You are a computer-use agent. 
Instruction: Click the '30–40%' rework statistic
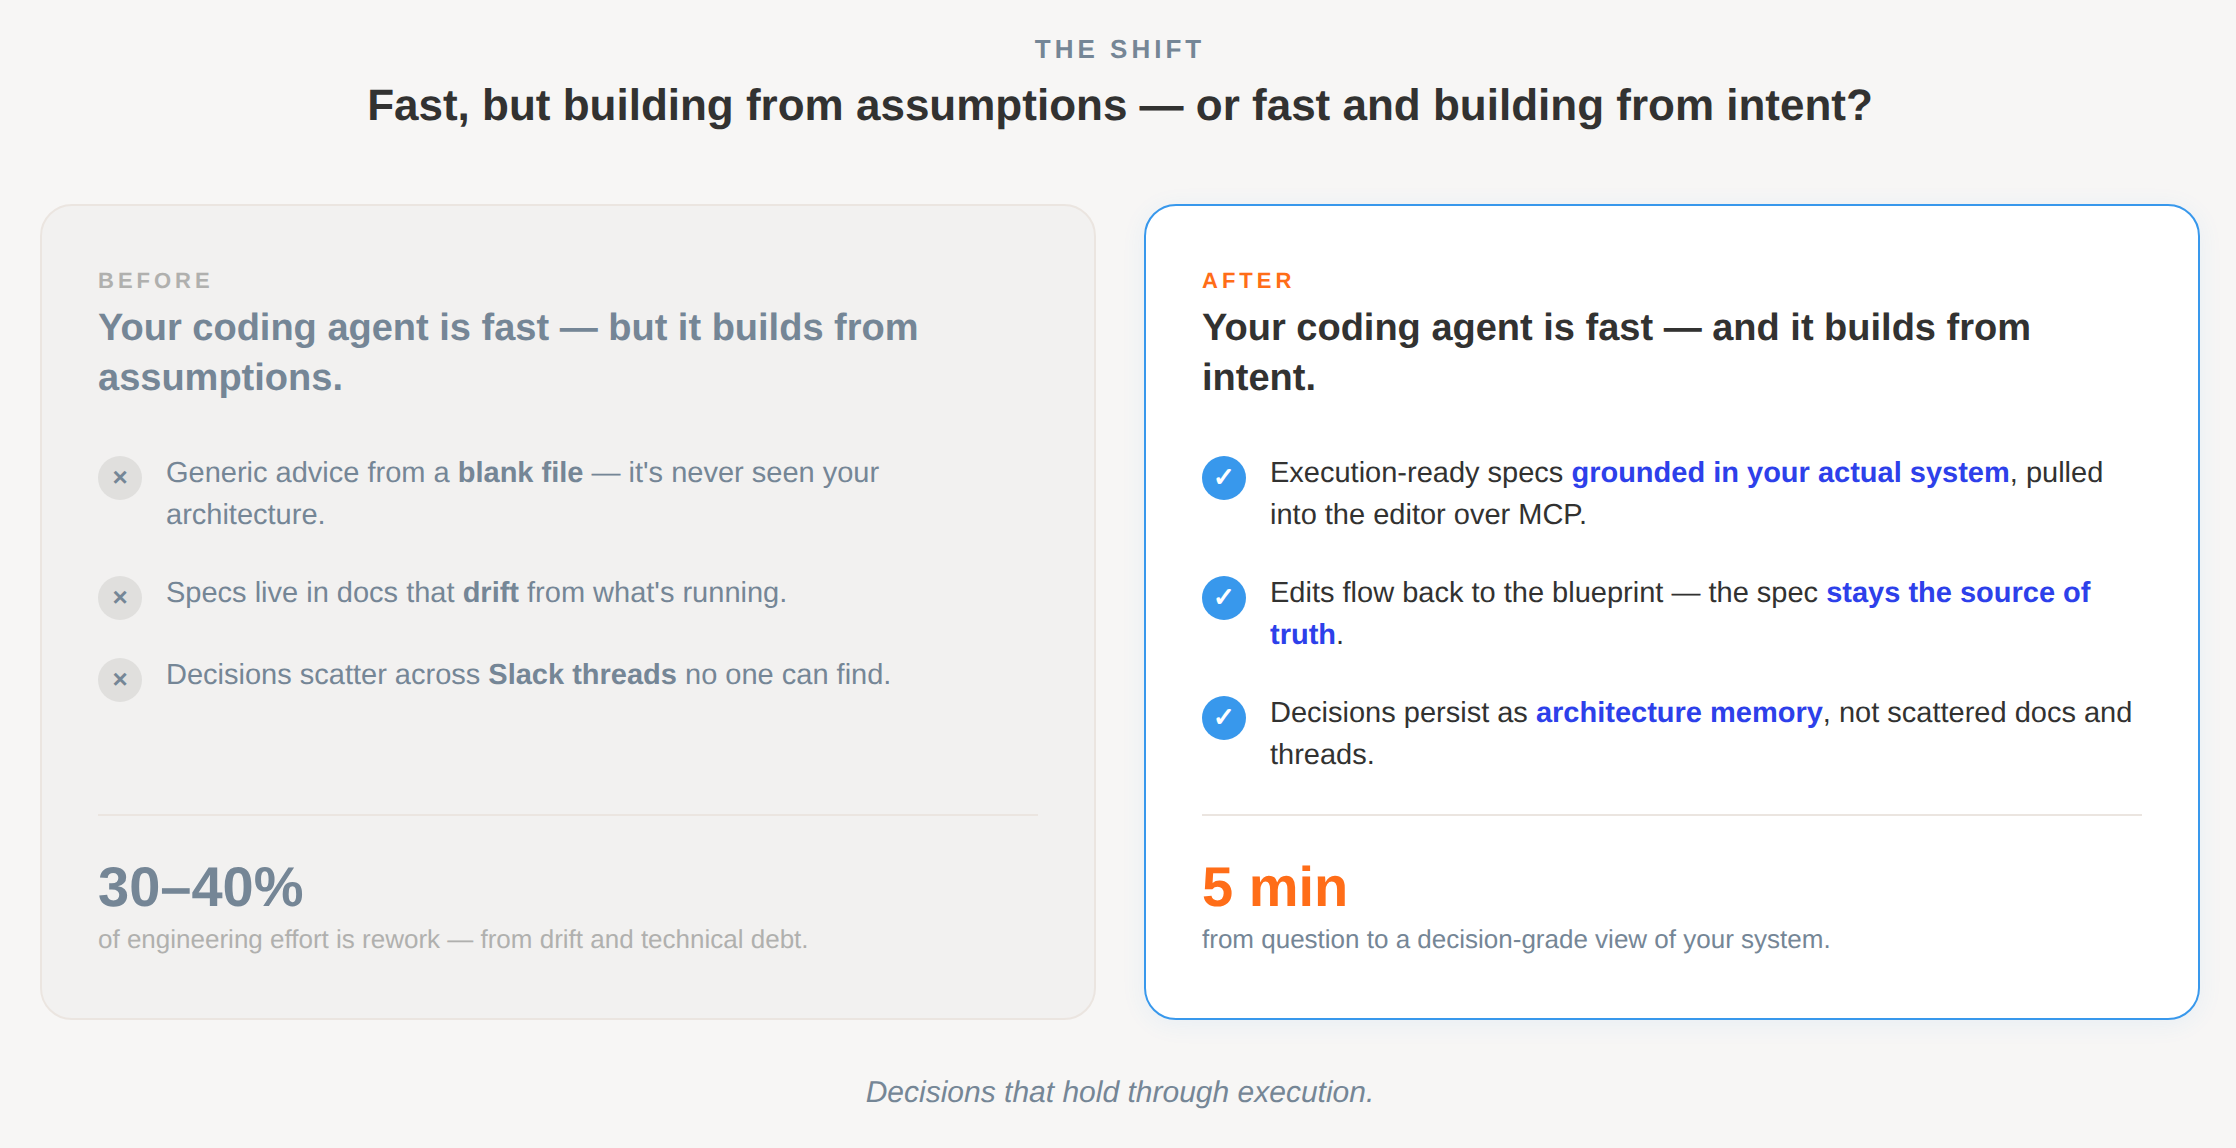(x=200, y=887)
